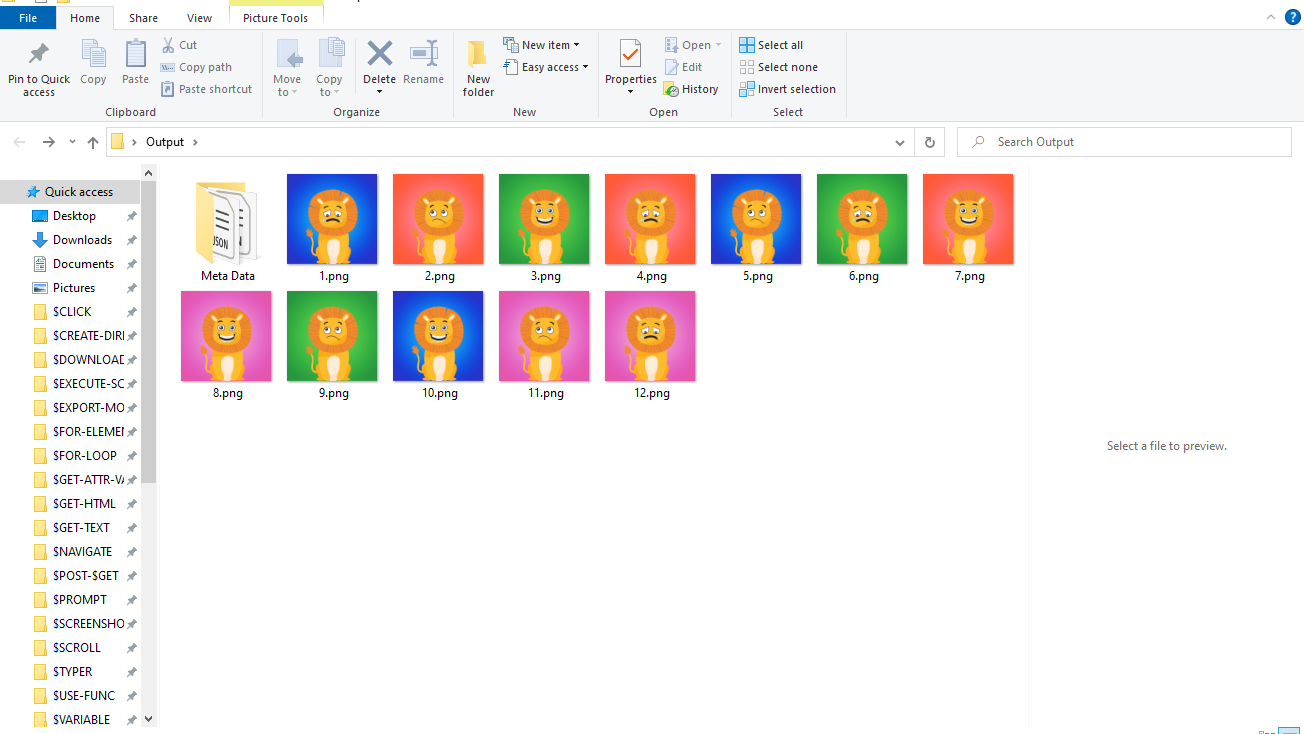Create a New folder from ribbon
This screenshot has width=1304, height=734.
pos(478,68)
